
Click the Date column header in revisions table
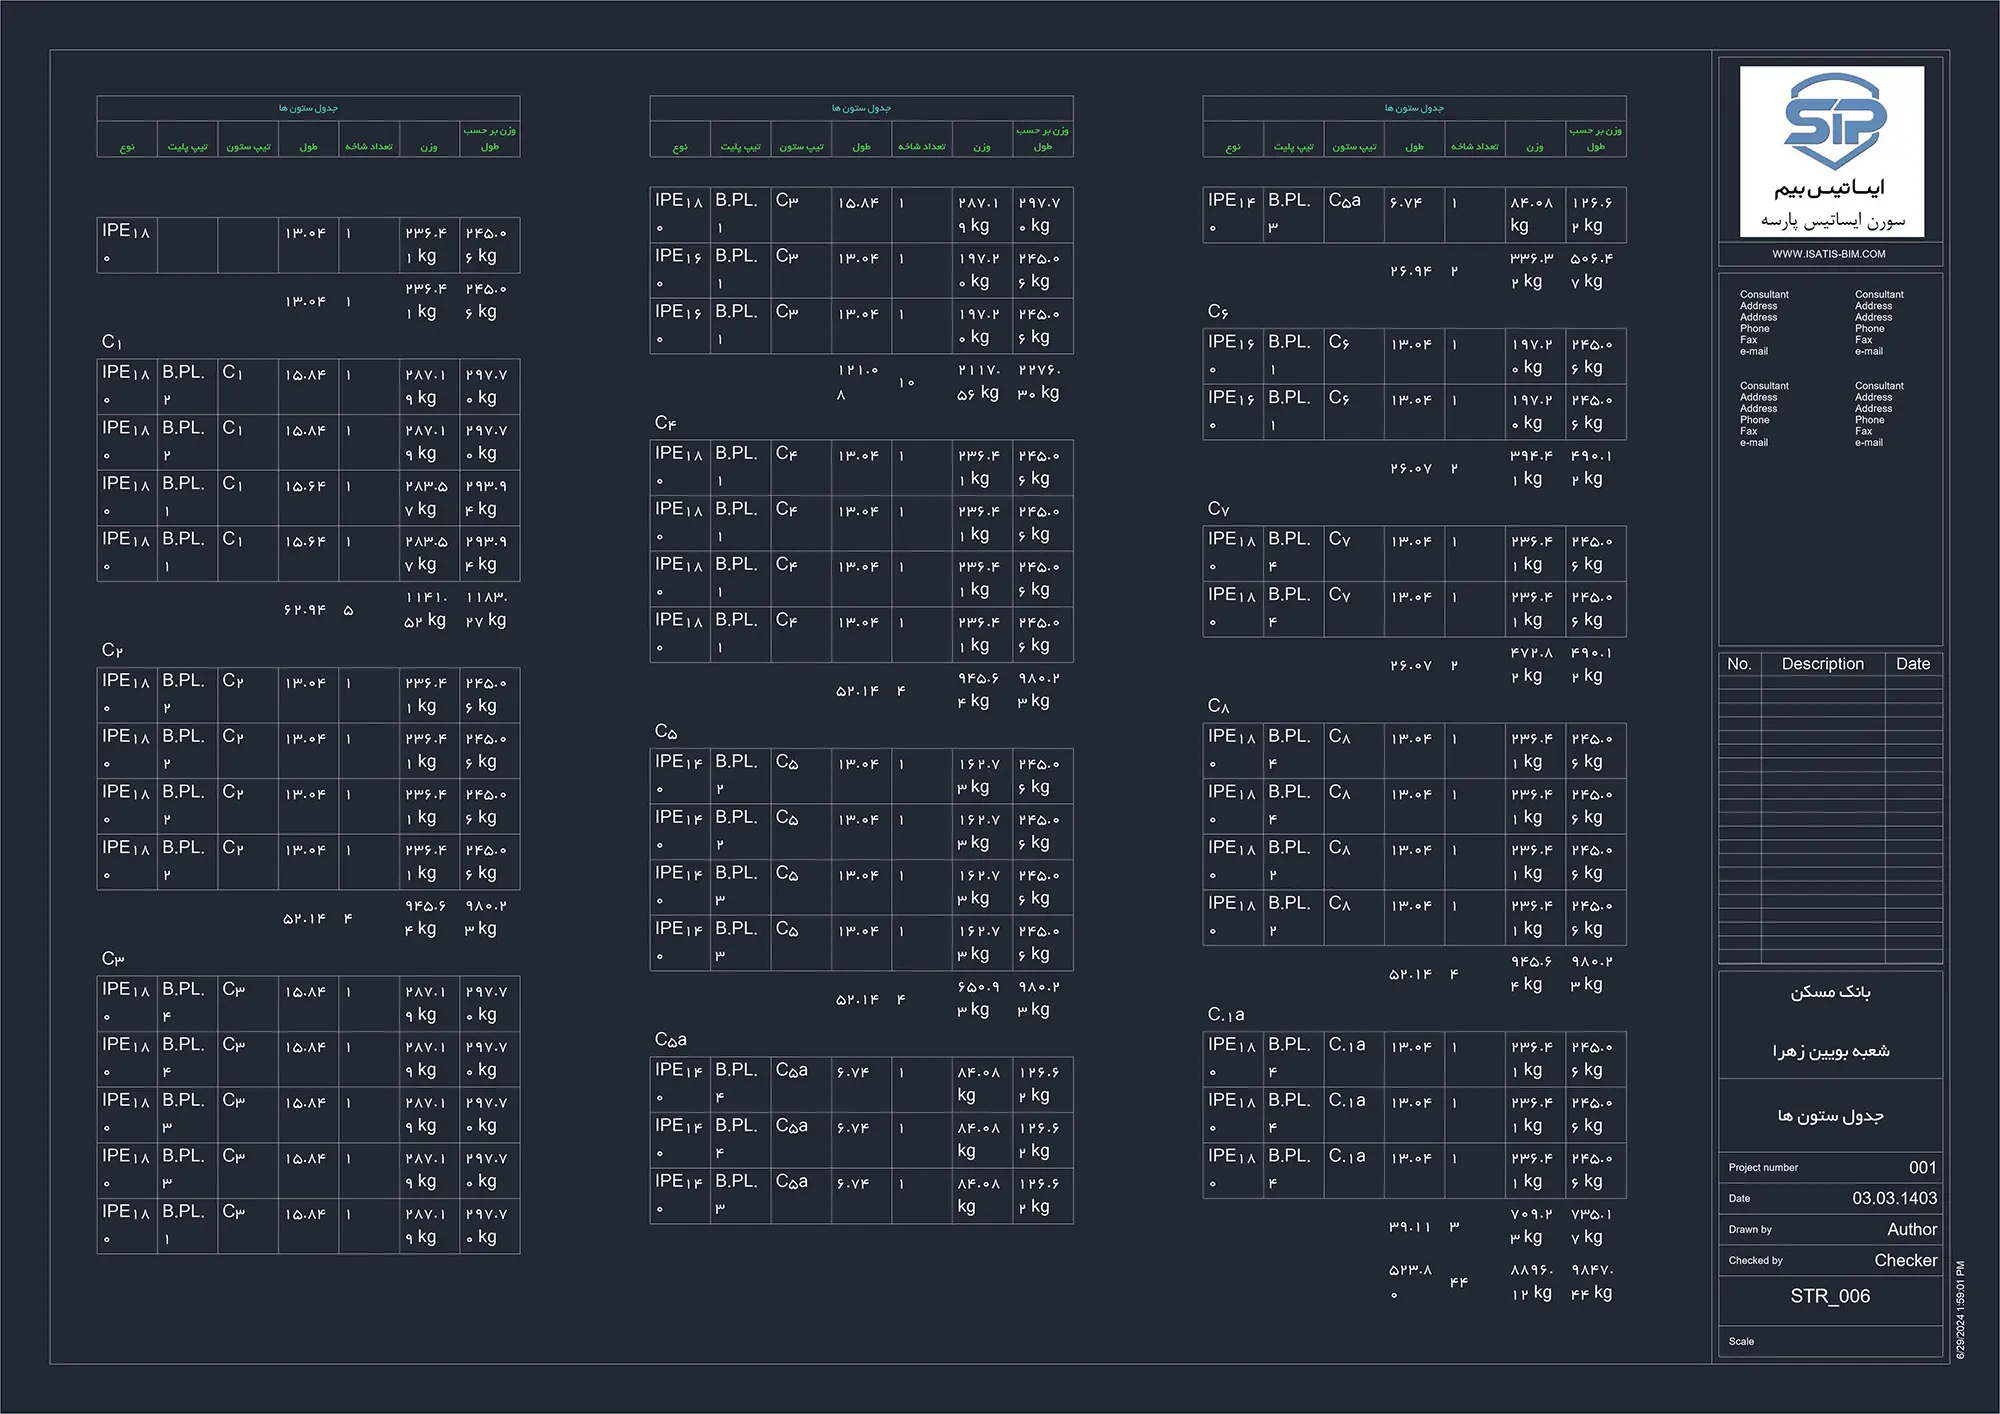(1912, 664)
